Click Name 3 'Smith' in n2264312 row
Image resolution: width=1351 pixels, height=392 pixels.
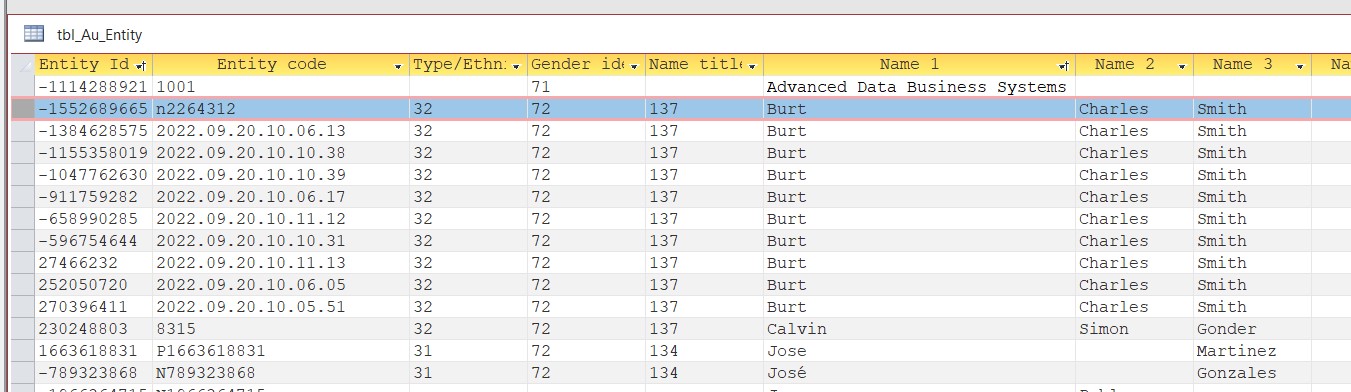(x=1252, y=109)
